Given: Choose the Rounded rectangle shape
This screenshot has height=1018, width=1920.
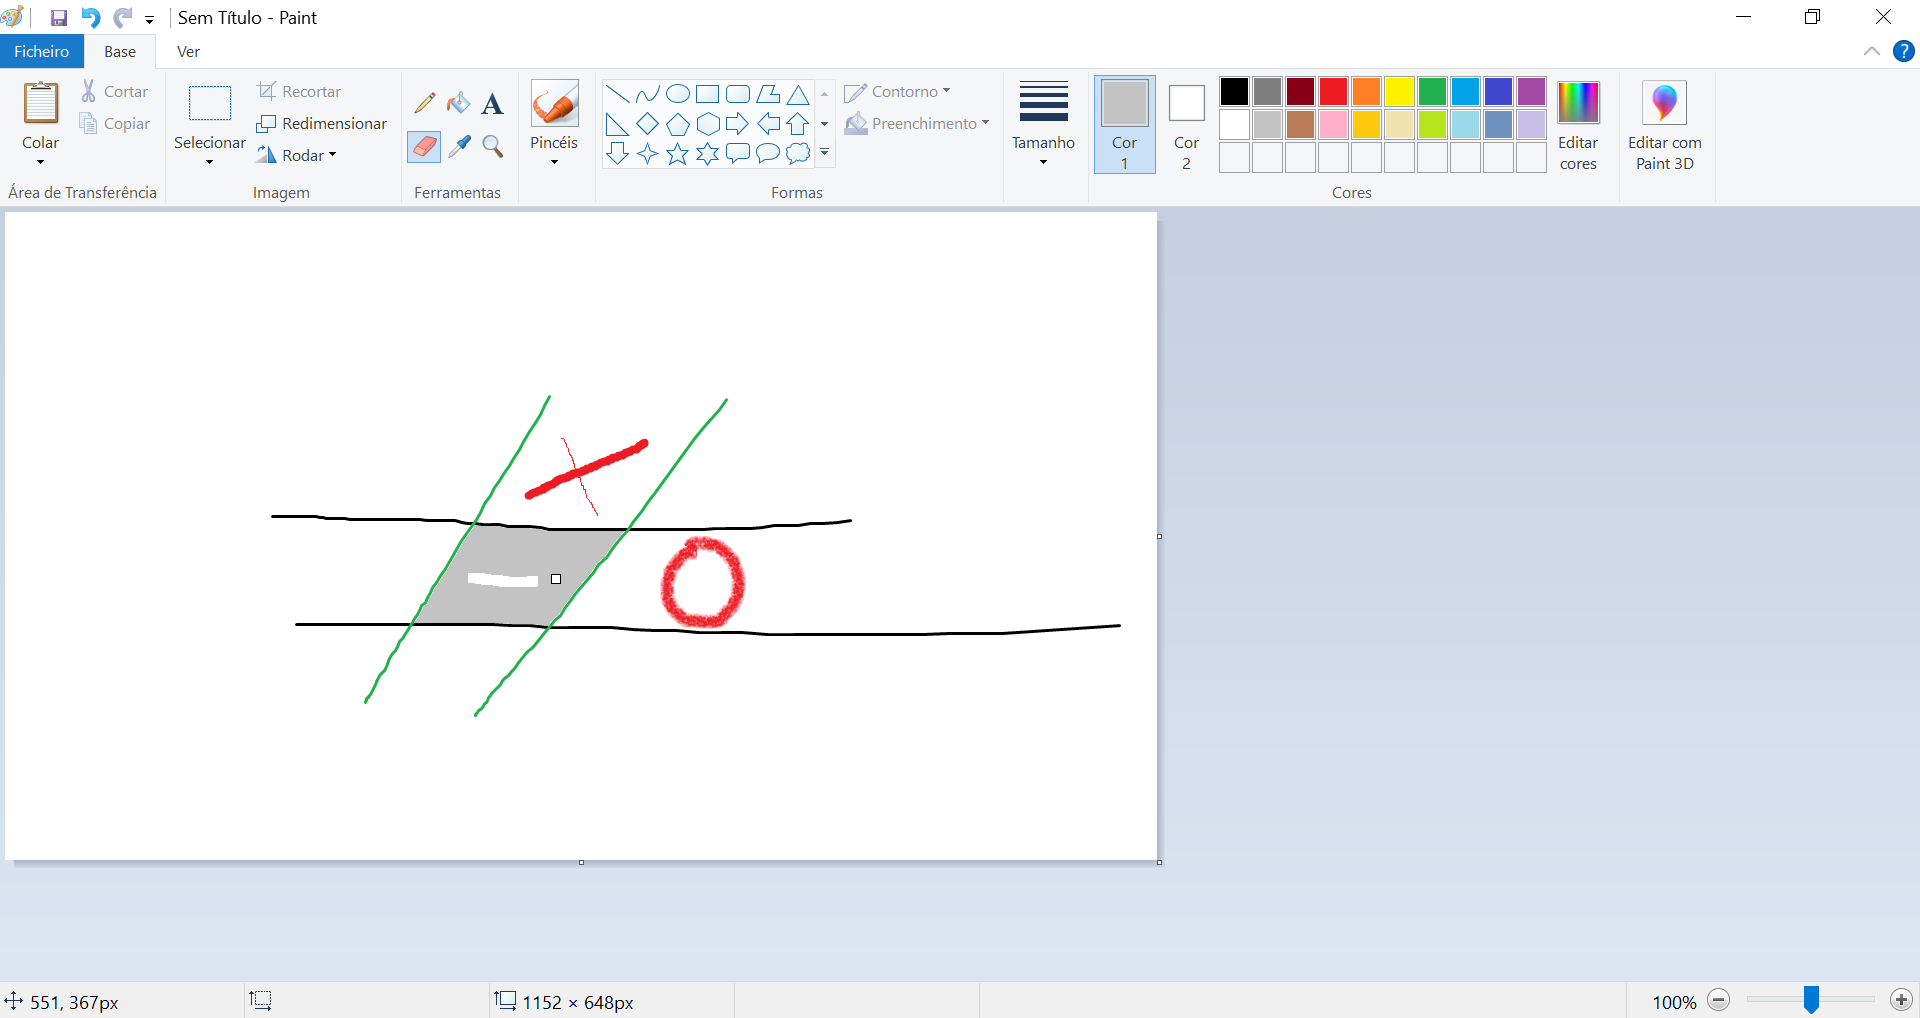Looking at the screenshot, I should coord(738,94).
